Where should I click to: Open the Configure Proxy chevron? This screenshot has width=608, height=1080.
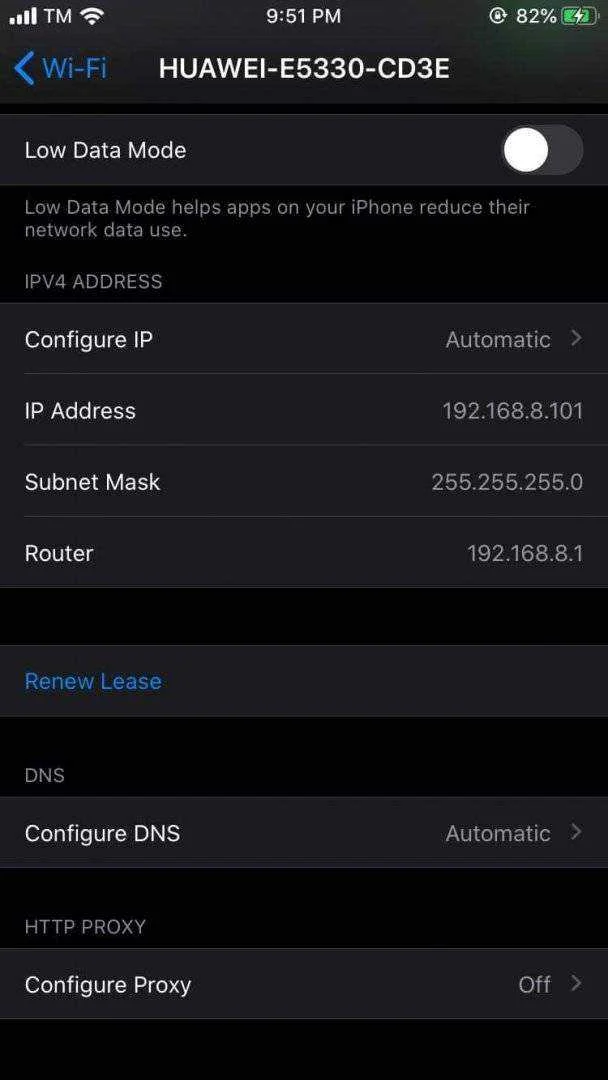point(577,983)
